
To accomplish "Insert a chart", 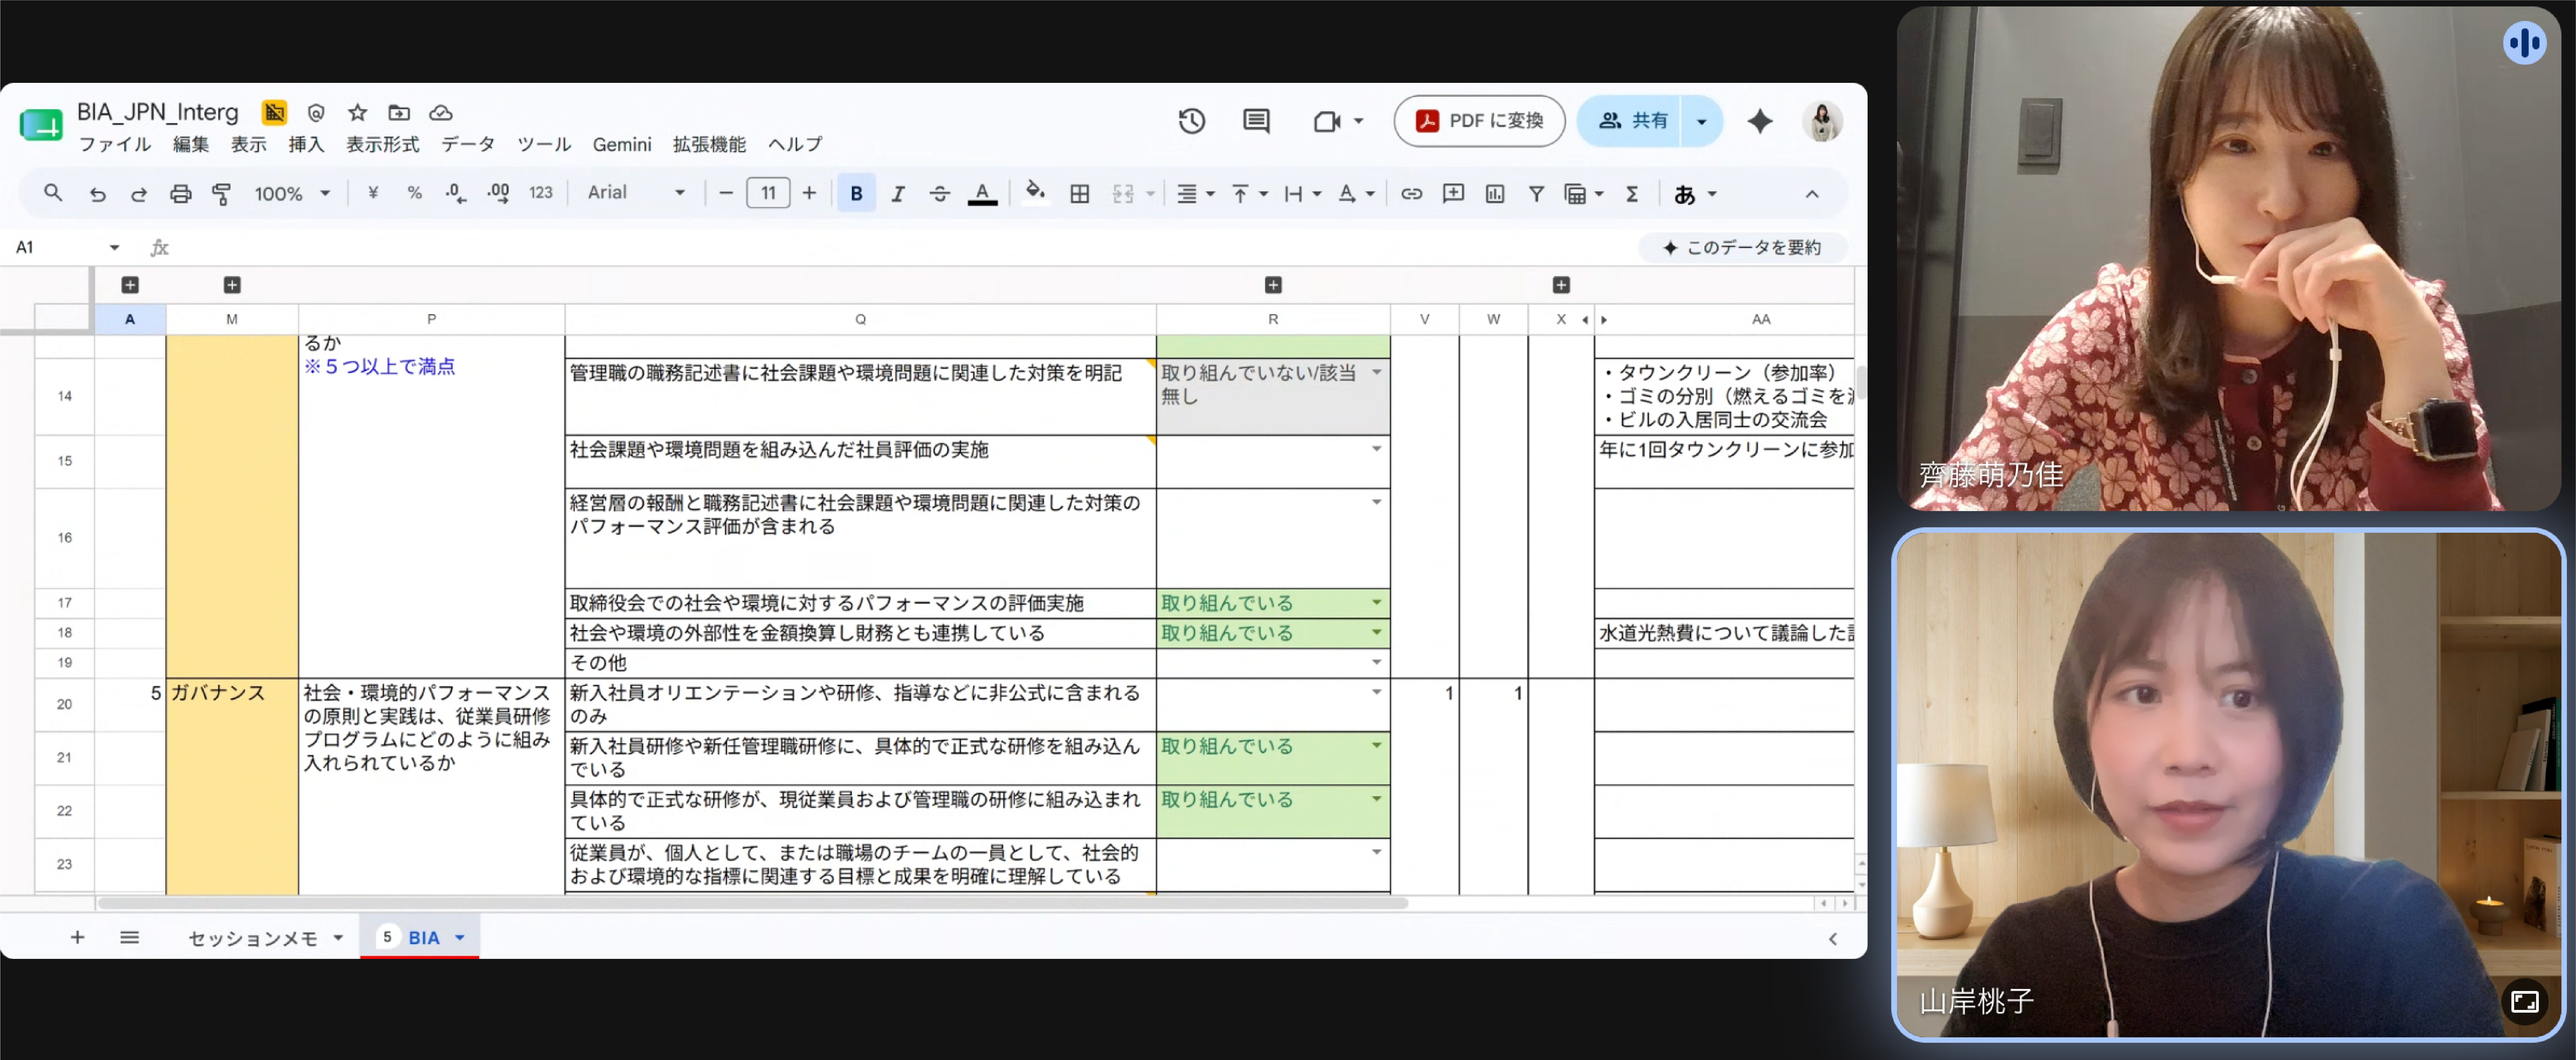I will 1495,194.
